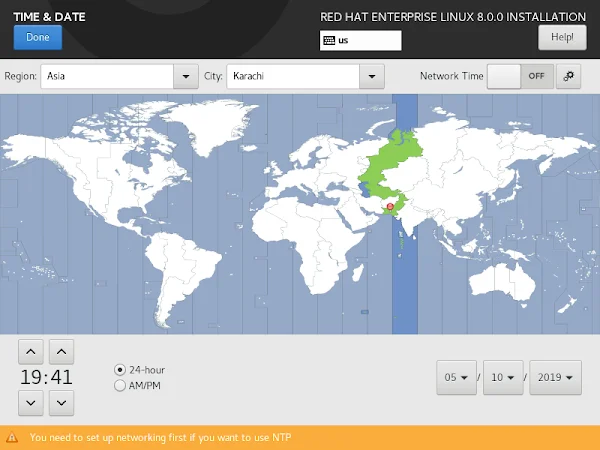
Task: Click the Asia region text field
Action: [x=107, y=77]
